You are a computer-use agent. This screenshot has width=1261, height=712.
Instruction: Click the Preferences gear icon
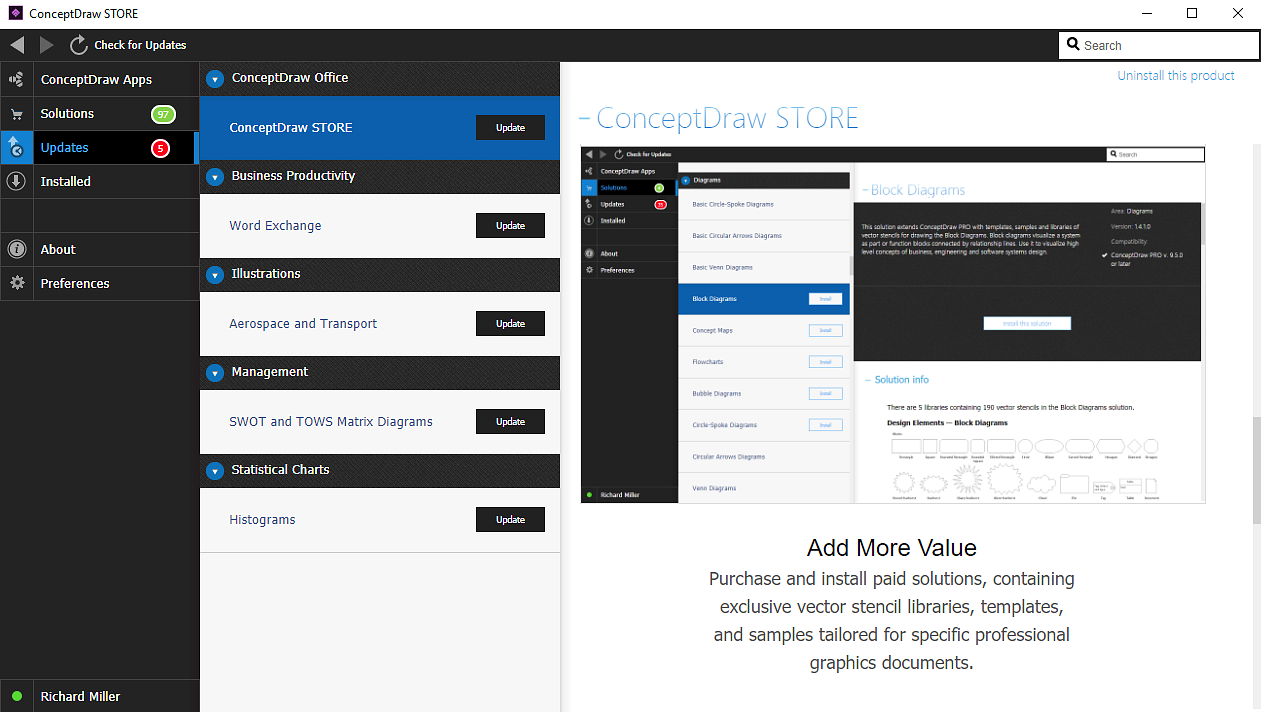[16, 284]
